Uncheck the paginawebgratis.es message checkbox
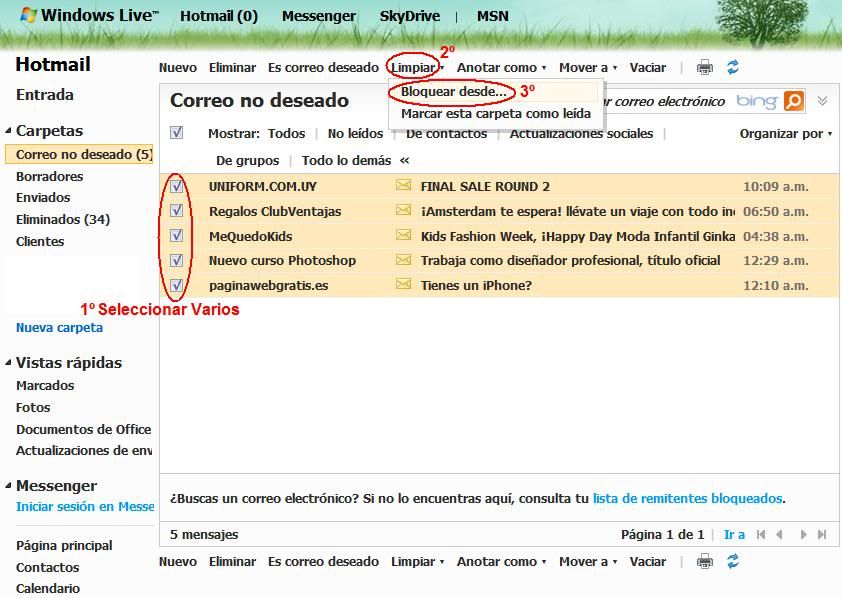 click(177, 285)
